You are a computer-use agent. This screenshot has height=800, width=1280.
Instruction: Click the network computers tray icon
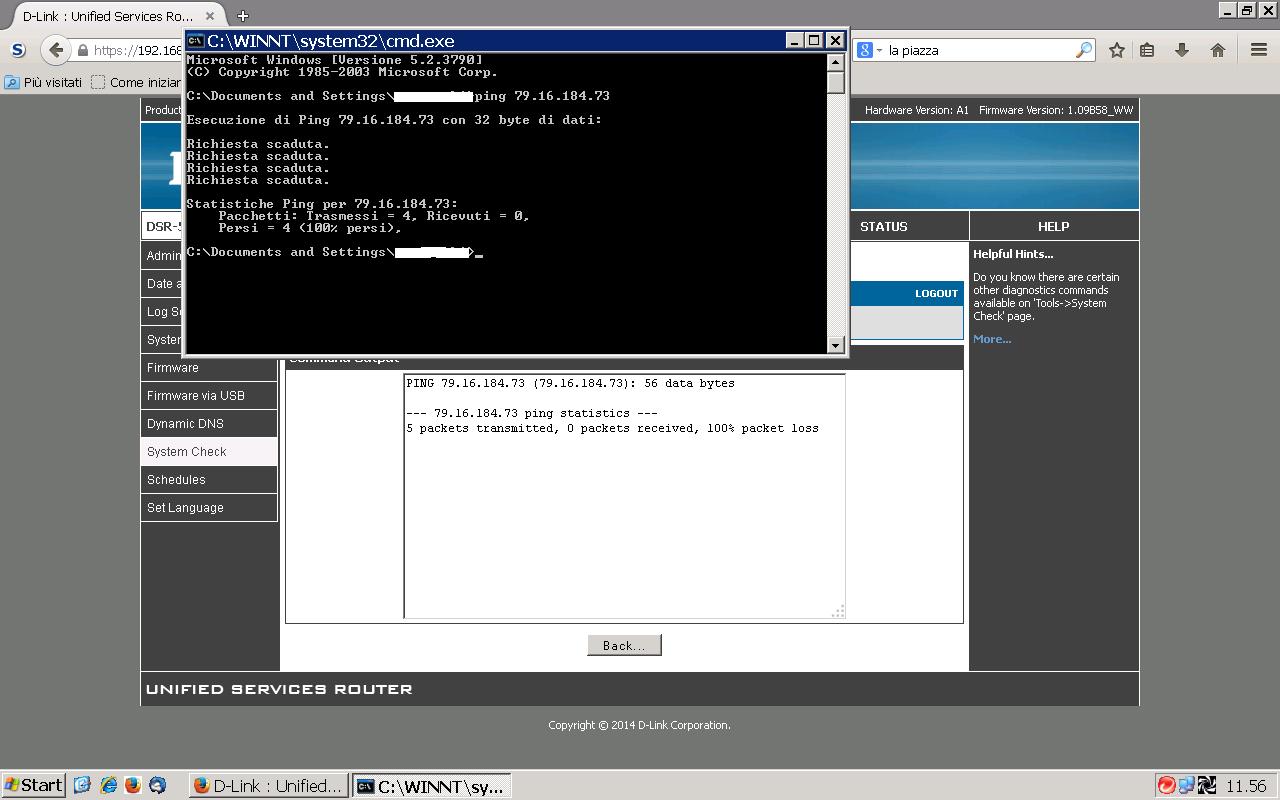tap(1187, 785)
